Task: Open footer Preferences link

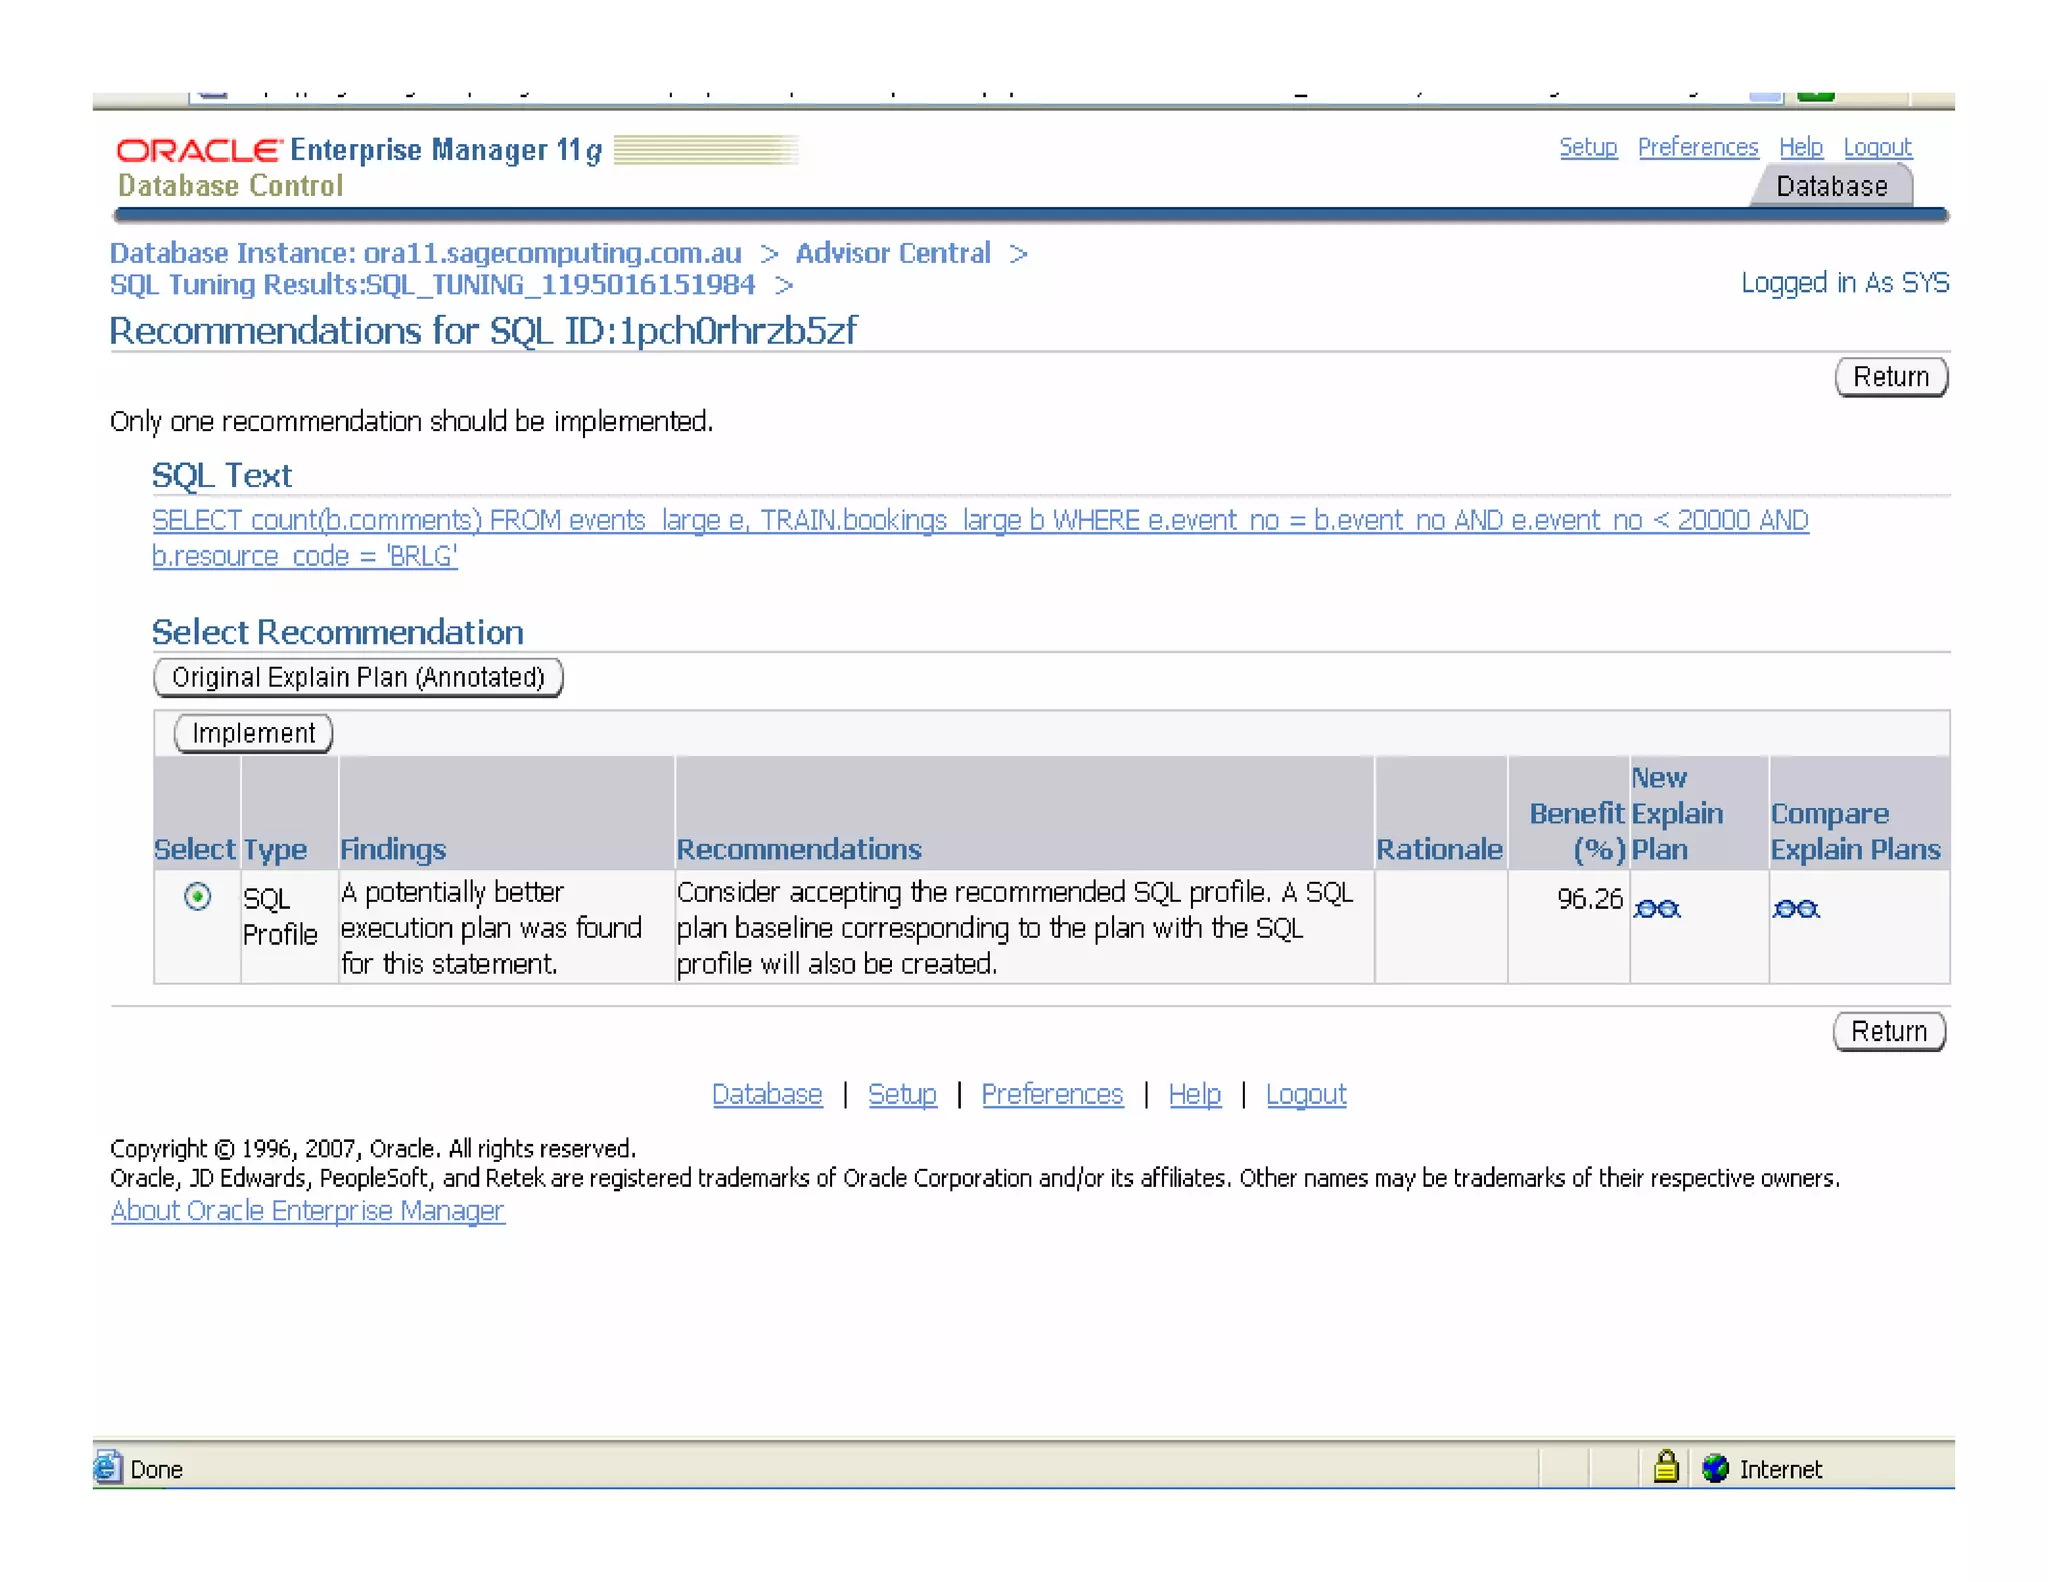Action: [1052, 1094]
